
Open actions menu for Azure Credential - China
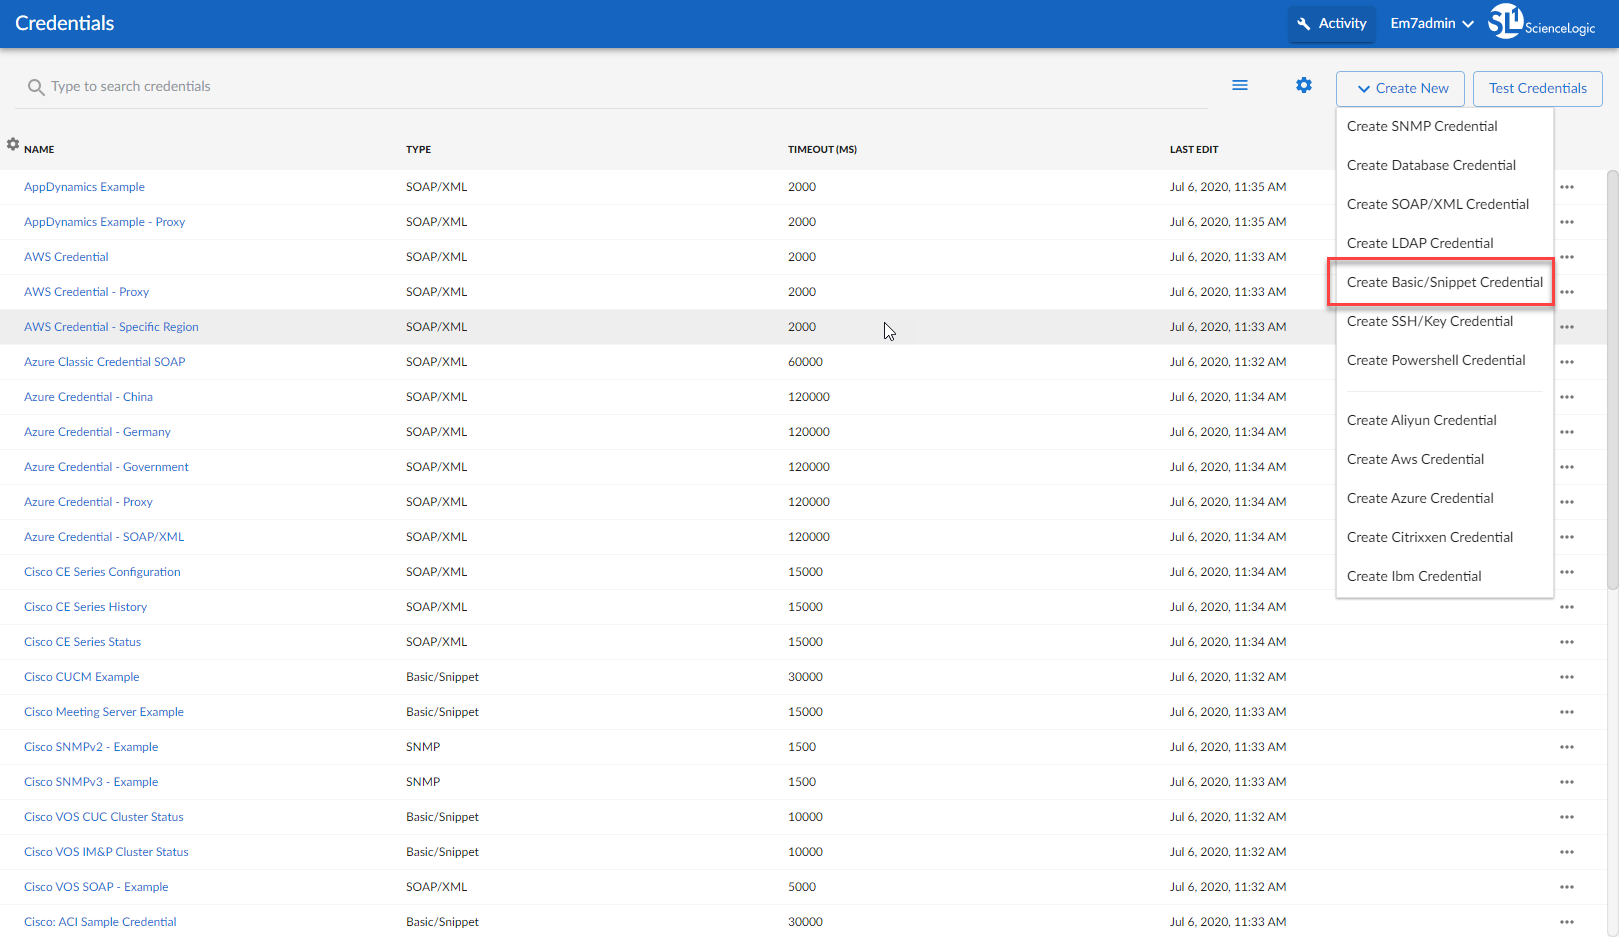pyautogui.click(x=1567, y=397)
